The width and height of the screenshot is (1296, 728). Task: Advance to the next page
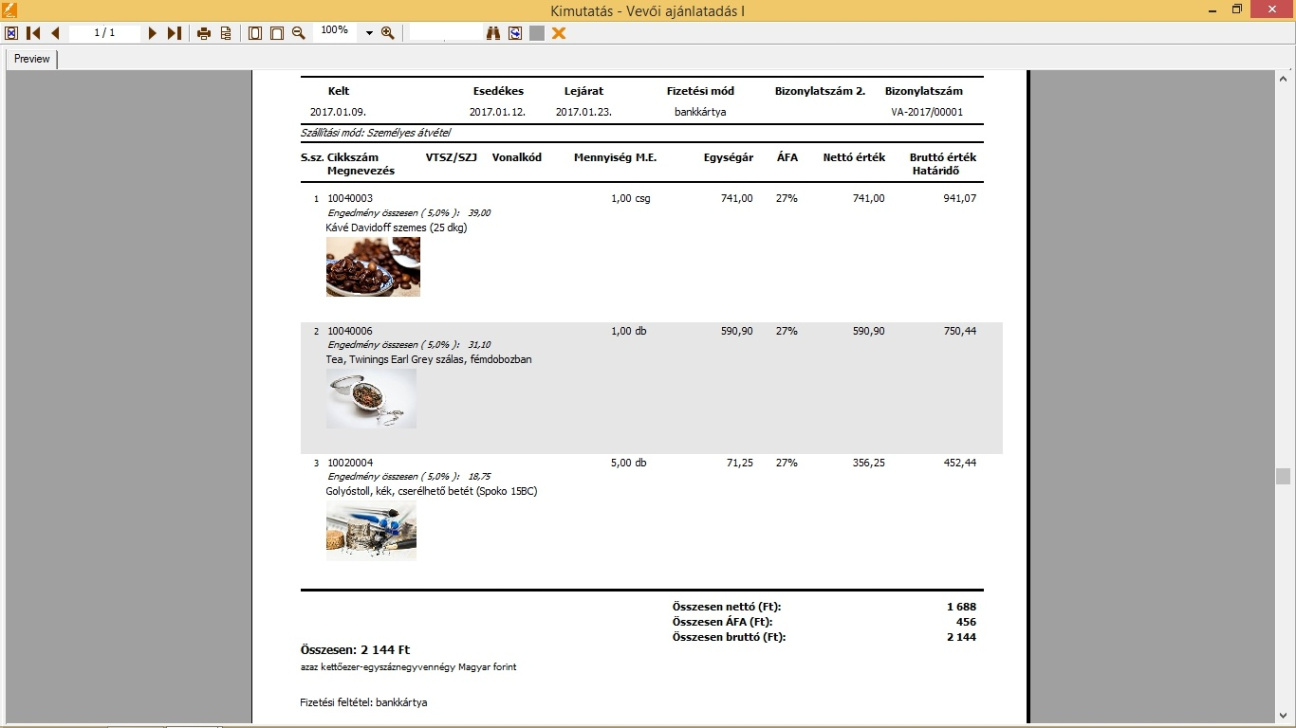(x=152, y=33)
